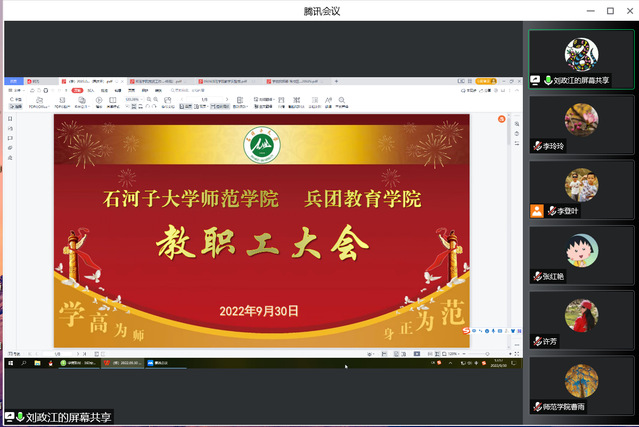This screenshot has width=639, height=427.
Task: Click 张红艳's muted microphone icon
Action: tap(538, 276)
